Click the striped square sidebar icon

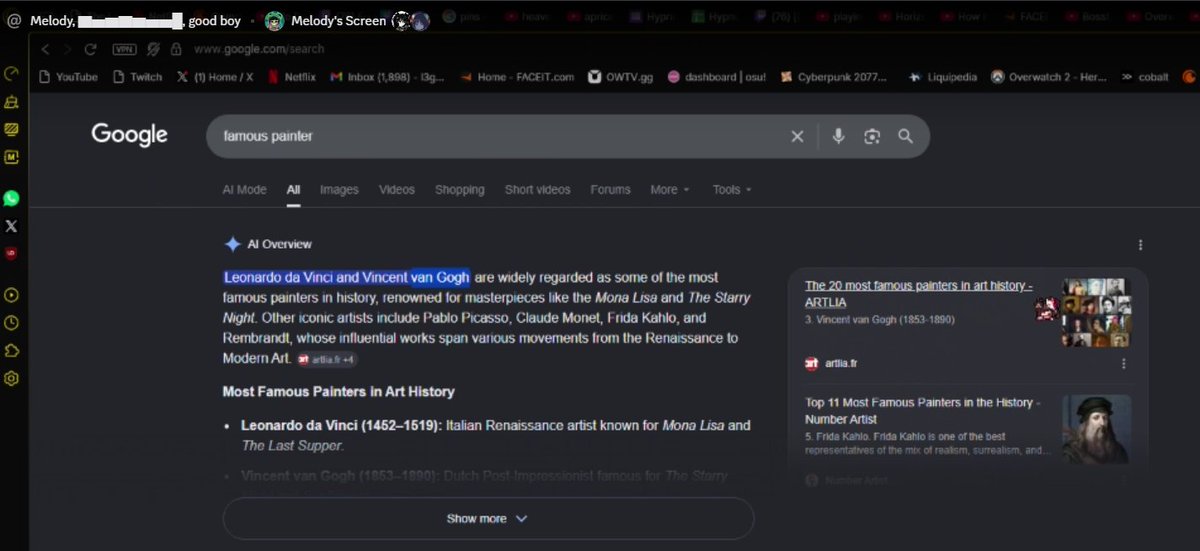pyautogui.click(x=12, y=129)
